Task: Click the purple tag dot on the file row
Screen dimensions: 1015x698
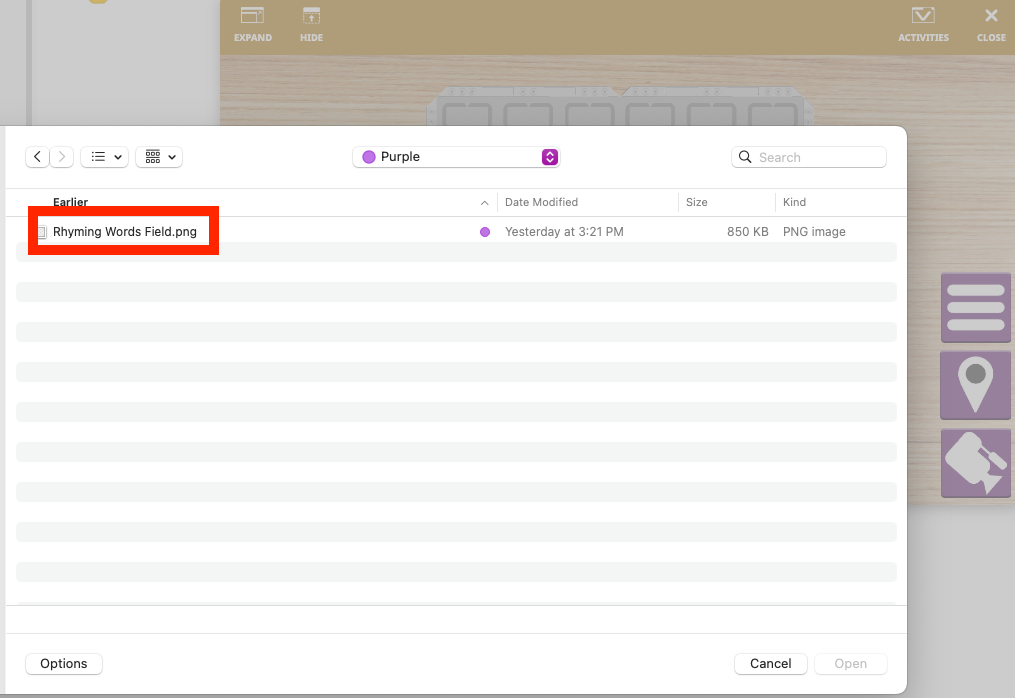Action: pyautogui.click(x=485, y=232)
